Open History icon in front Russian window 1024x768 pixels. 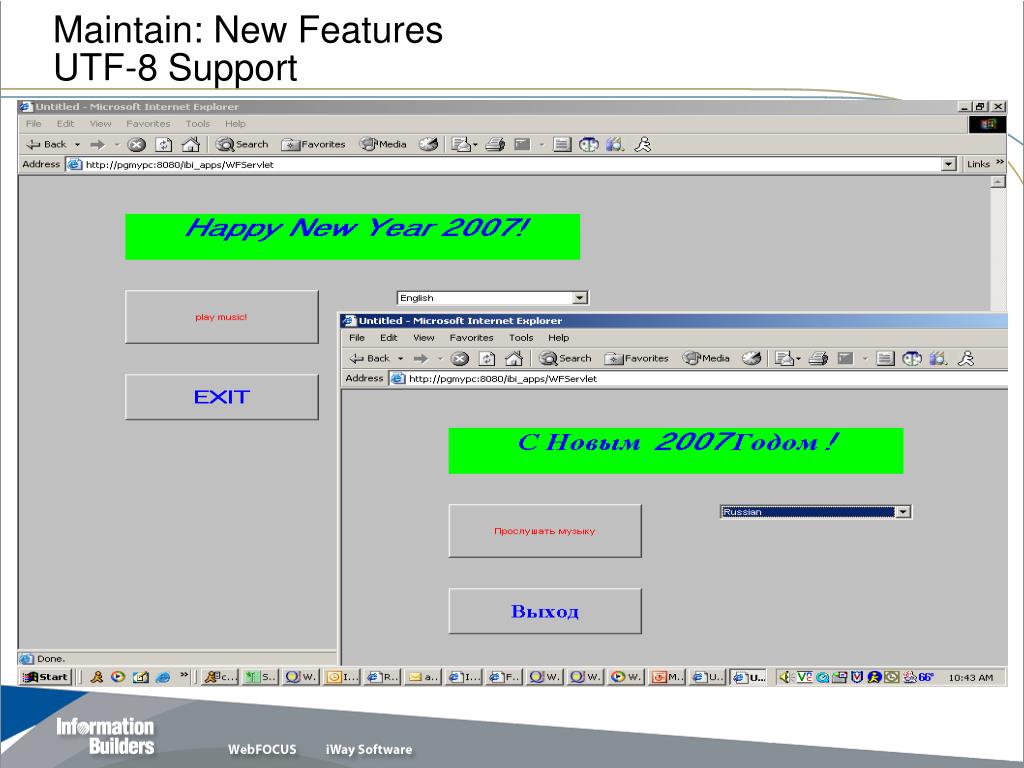coord(752,359)
